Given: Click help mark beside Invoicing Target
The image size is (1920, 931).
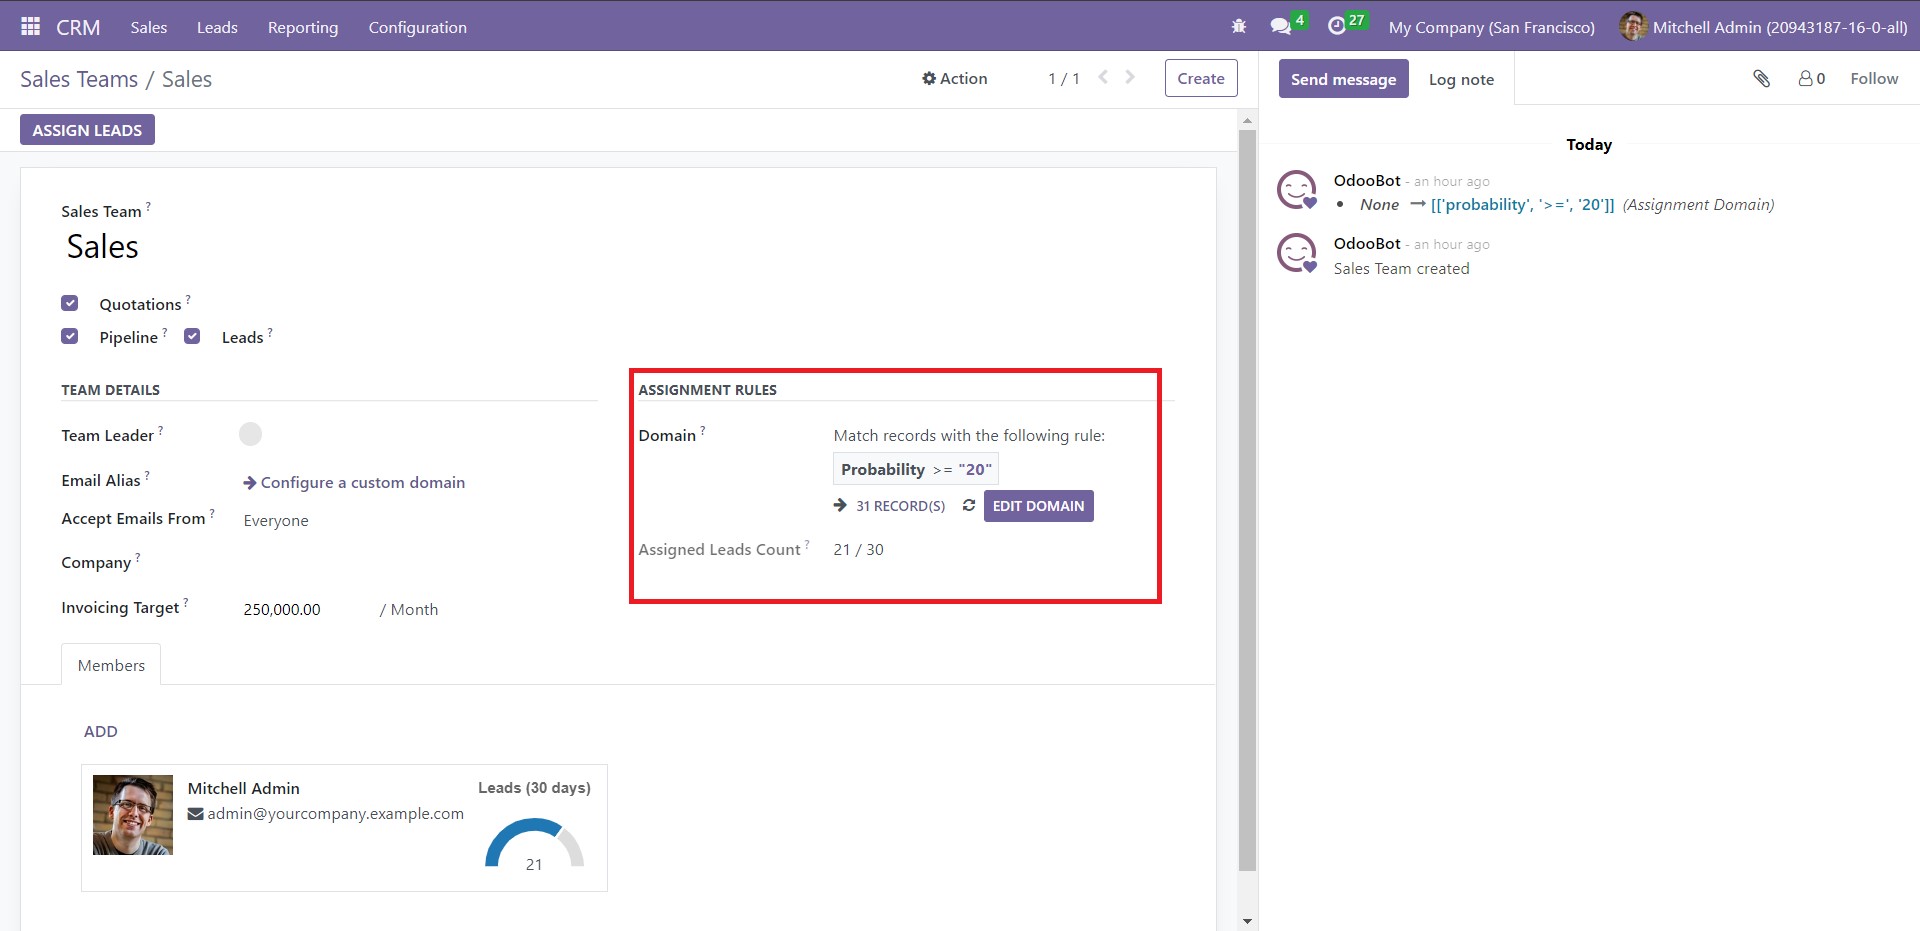Looking at the screenshot, I should [186, 602].
